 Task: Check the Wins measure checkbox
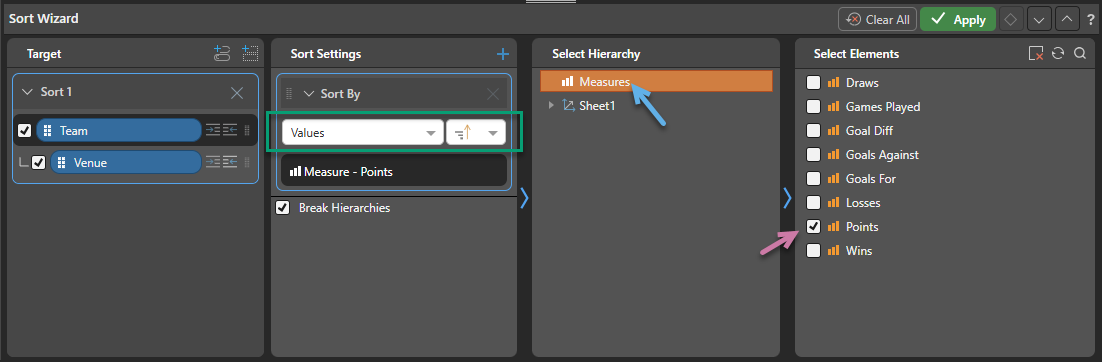pyautogui.click(x=813, y=250)
